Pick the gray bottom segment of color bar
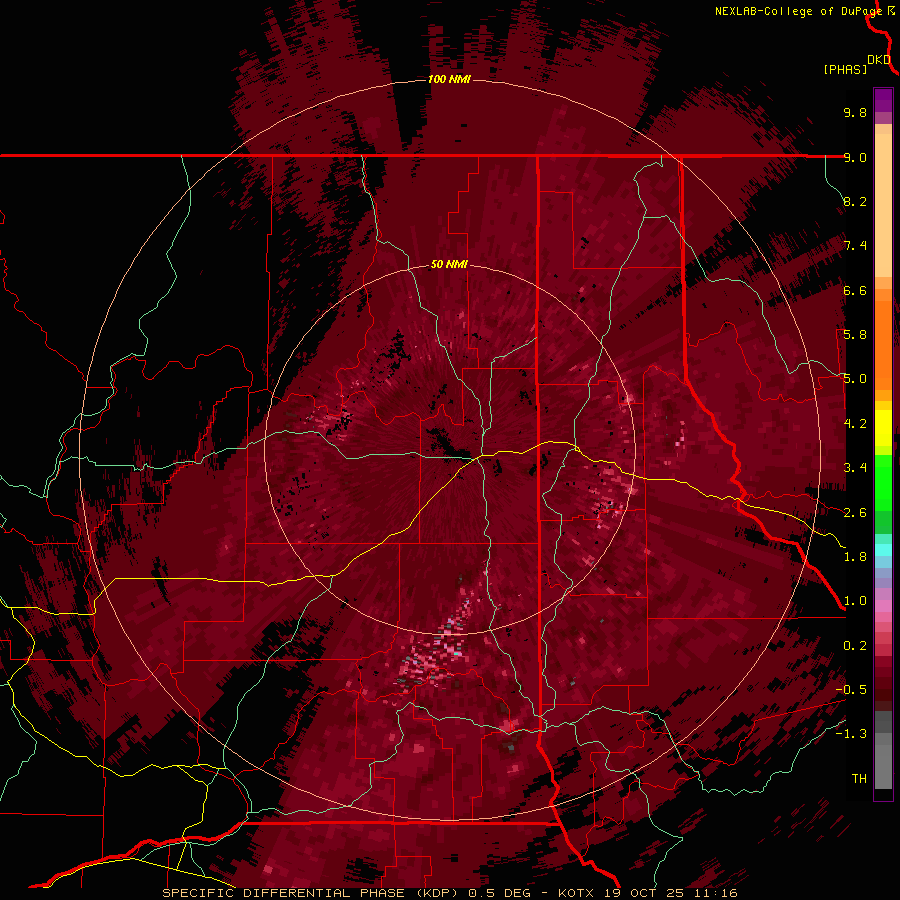Viewport: 900px width, 900px height. [883, 769]
